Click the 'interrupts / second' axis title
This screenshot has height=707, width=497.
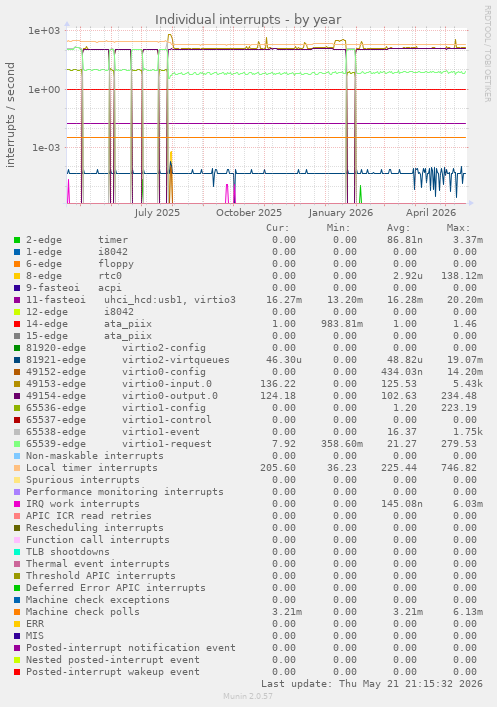10,115
